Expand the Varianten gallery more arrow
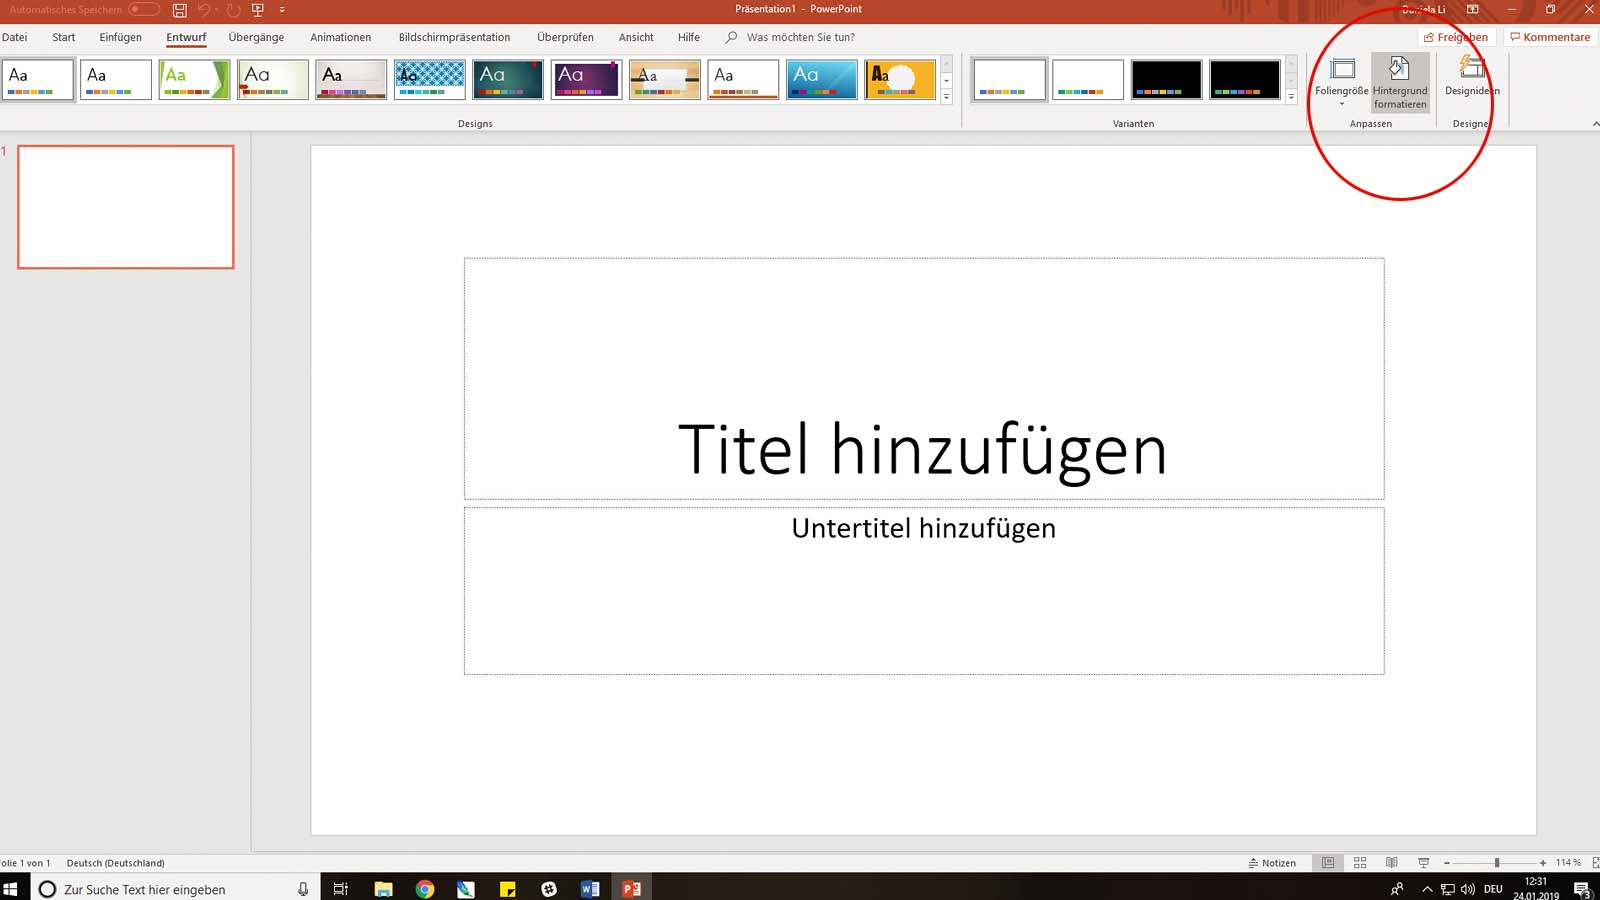The height and width of the screenshot is (900, 1600). click(x=1291, y=97)
